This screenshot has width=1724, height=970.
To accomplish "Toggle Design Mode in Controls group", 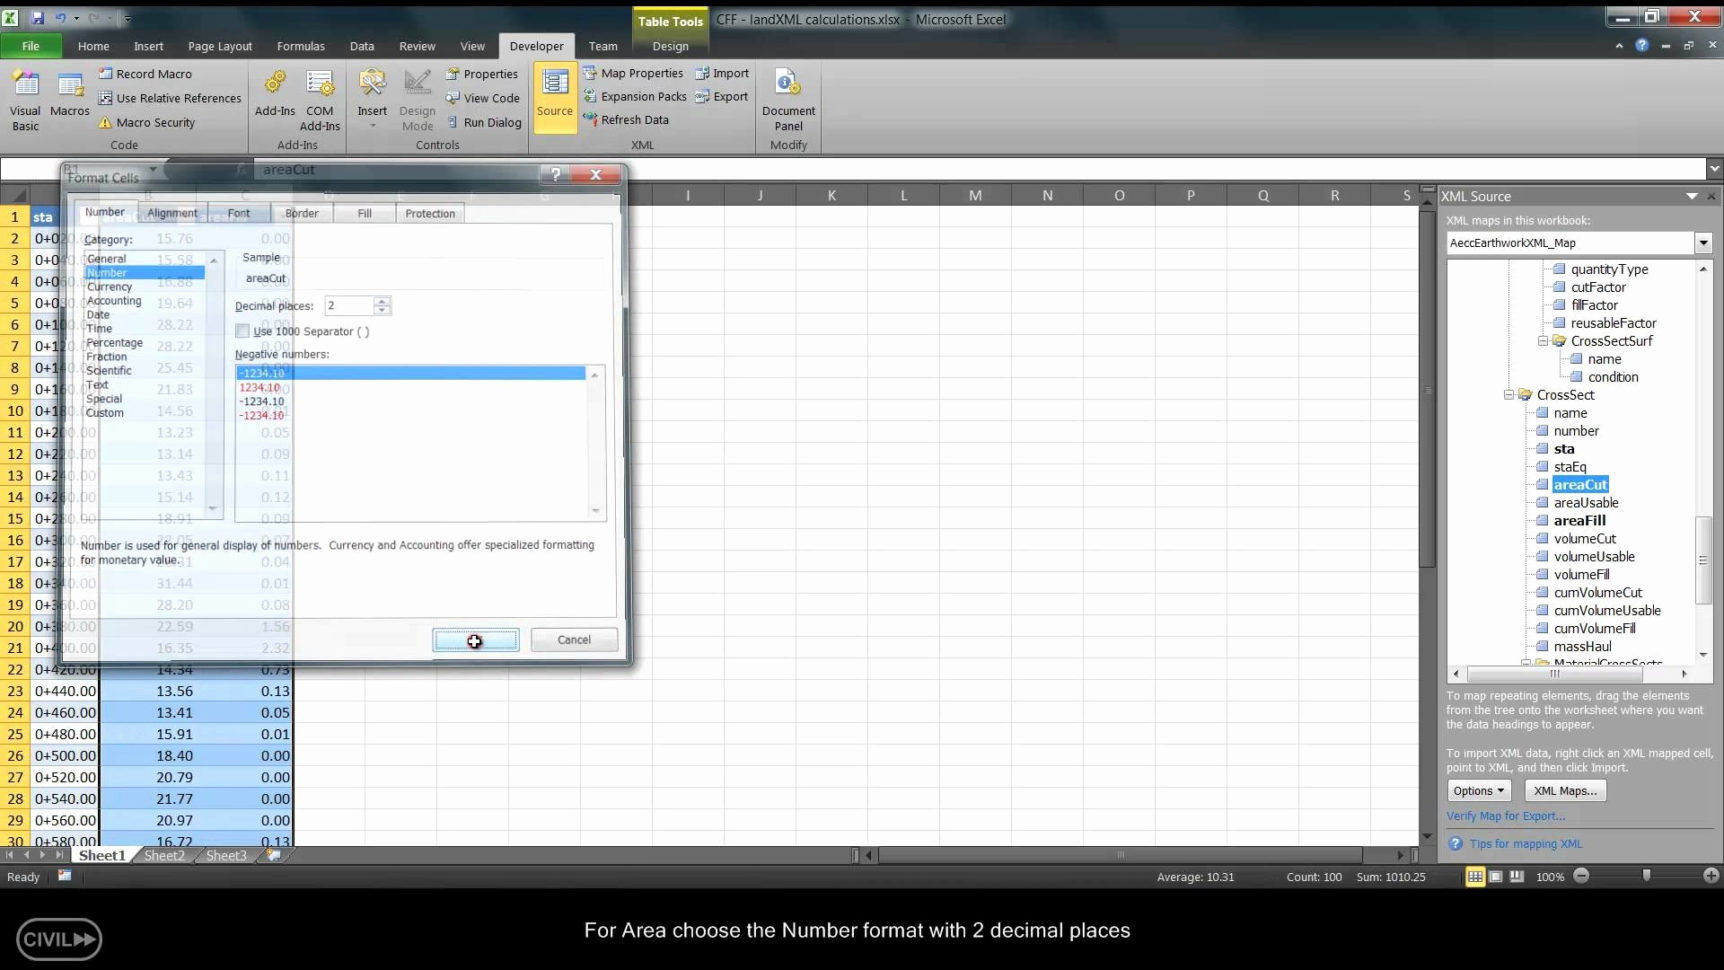I will (x=417, y=100).
